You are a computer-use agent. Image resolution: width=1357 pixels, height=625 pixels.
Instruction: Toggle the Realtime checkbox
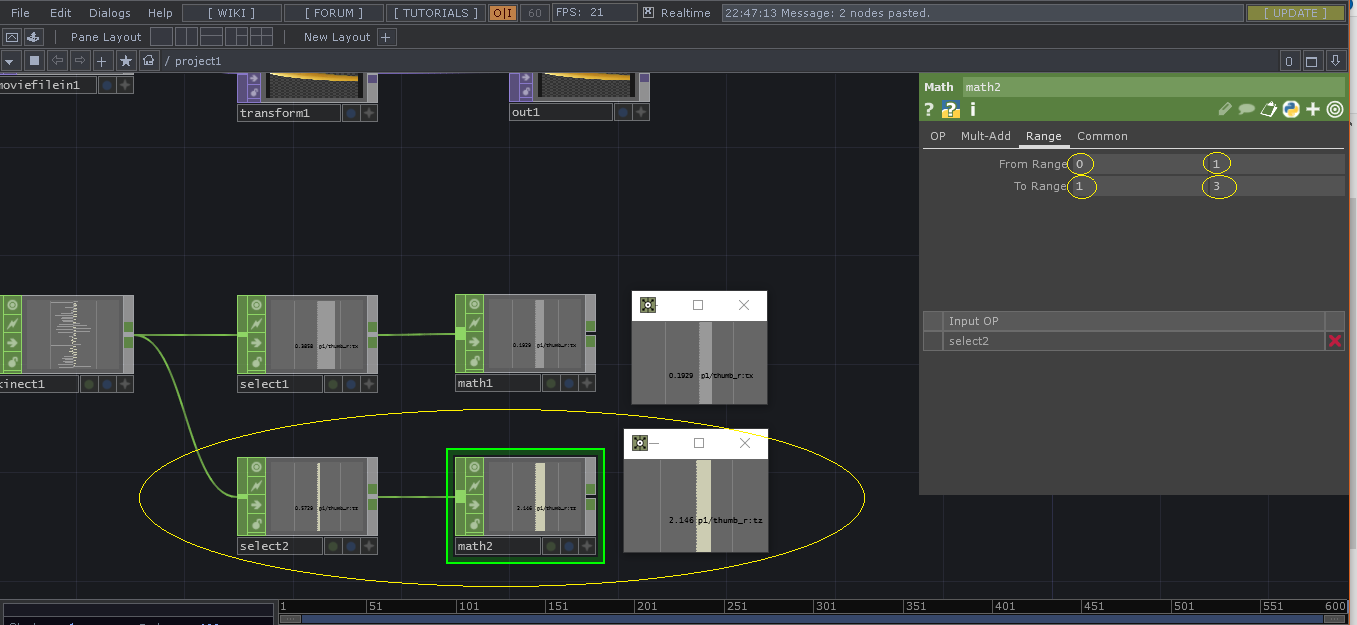click(648, 13)
